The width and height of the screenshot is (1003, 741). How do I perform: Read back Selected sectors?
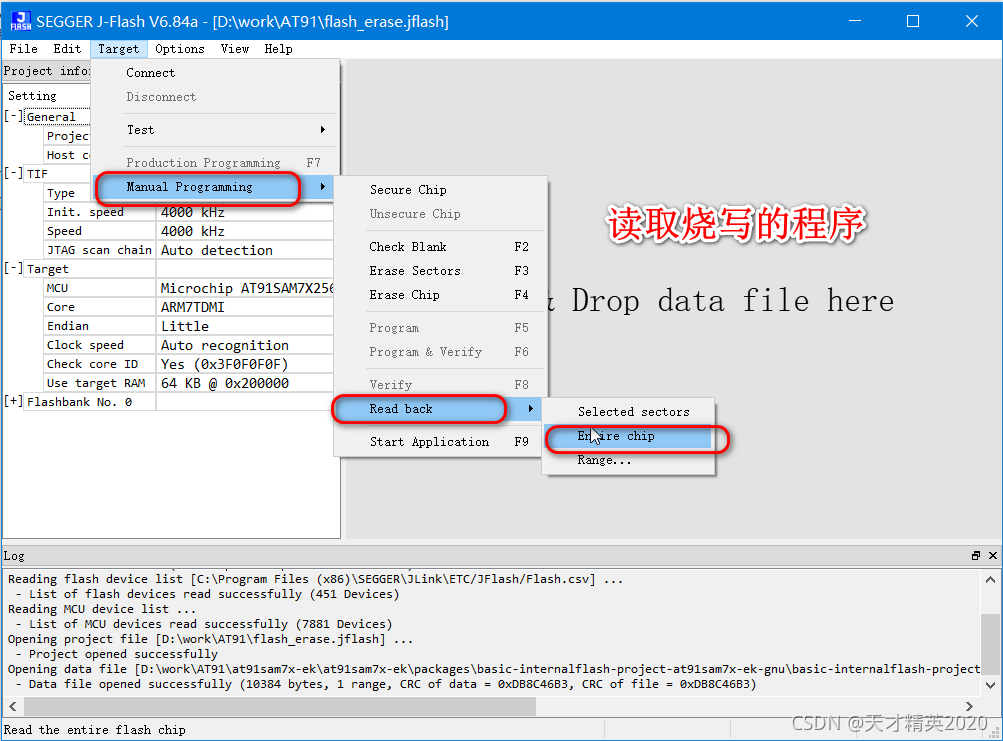(628, 412)
